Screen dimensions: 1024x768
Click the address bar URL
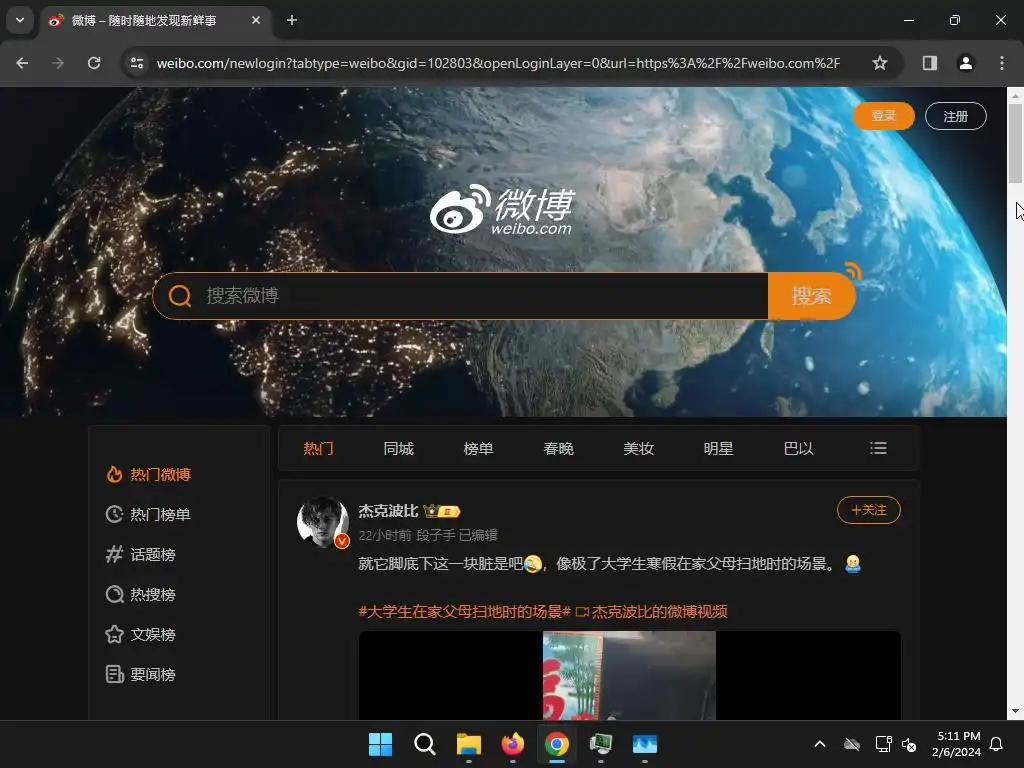(x=498, y=63)
